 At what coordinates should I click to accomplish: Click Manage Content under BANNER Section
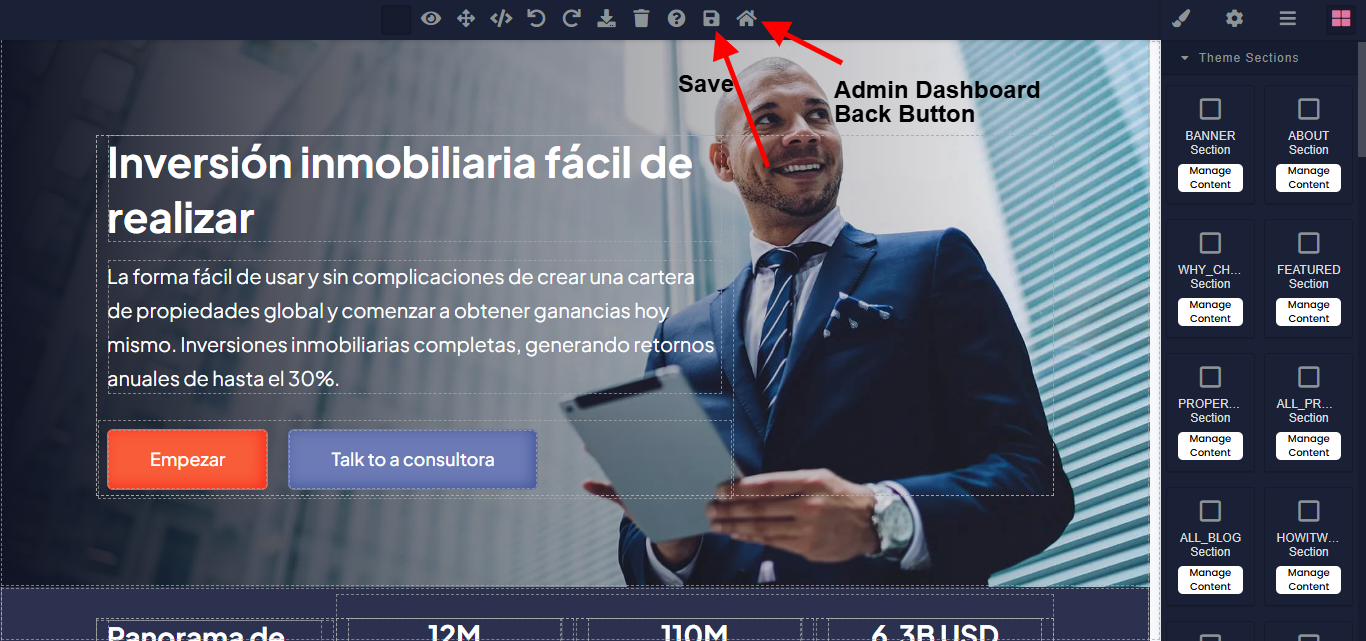click(1210, 178)
